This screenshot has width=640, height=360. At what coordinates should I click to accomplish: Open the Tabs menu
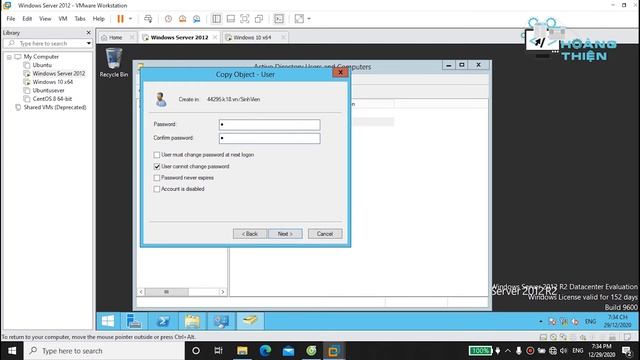click(x=80, y=19)
